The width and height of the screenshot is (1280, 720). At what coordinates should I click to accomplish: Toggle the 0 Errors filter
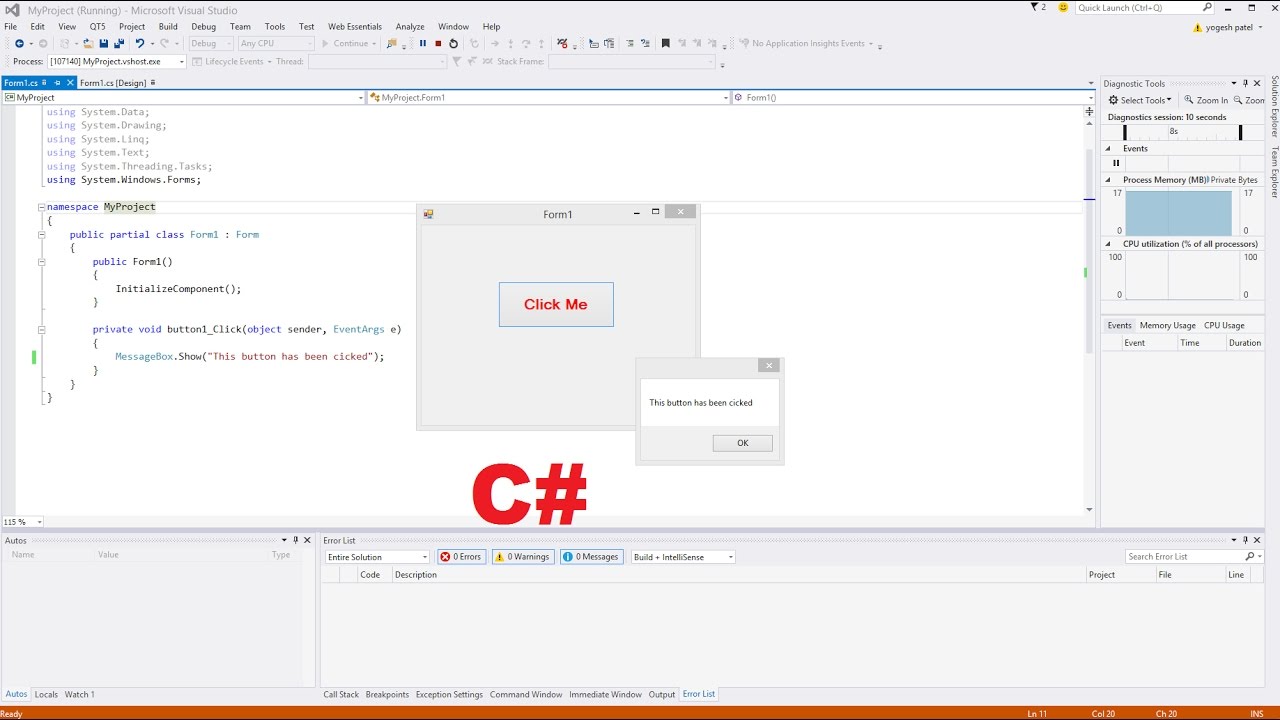click(x=461, y=557)
